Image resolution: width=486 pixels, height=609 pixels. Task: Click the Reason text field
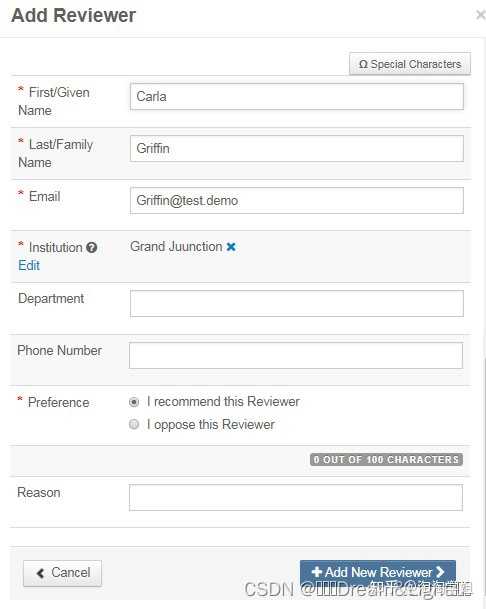pos(296,498)
